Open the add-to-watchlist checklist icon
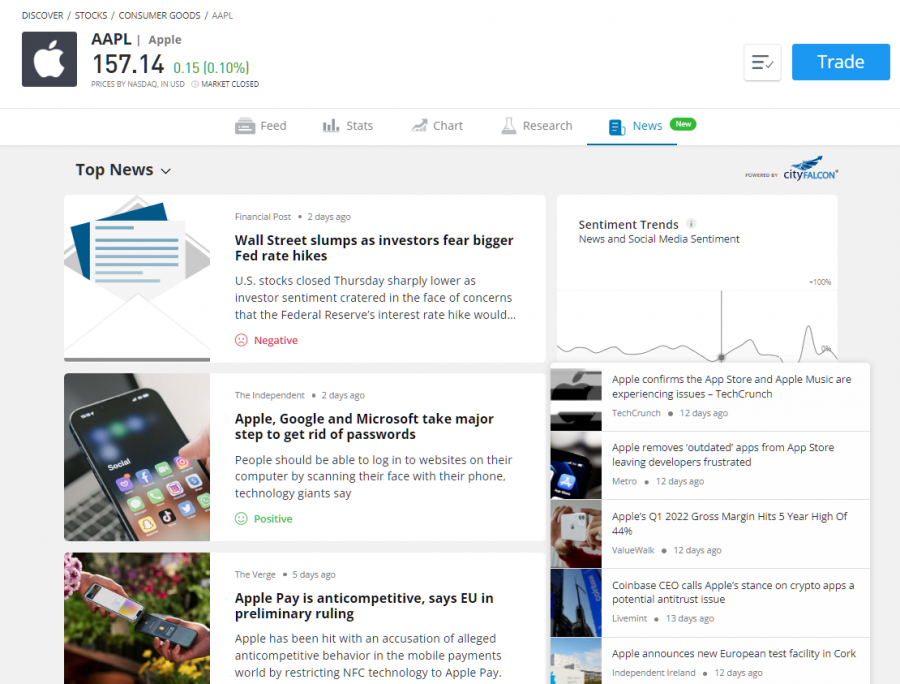The image size is (900, 684). 762,62
